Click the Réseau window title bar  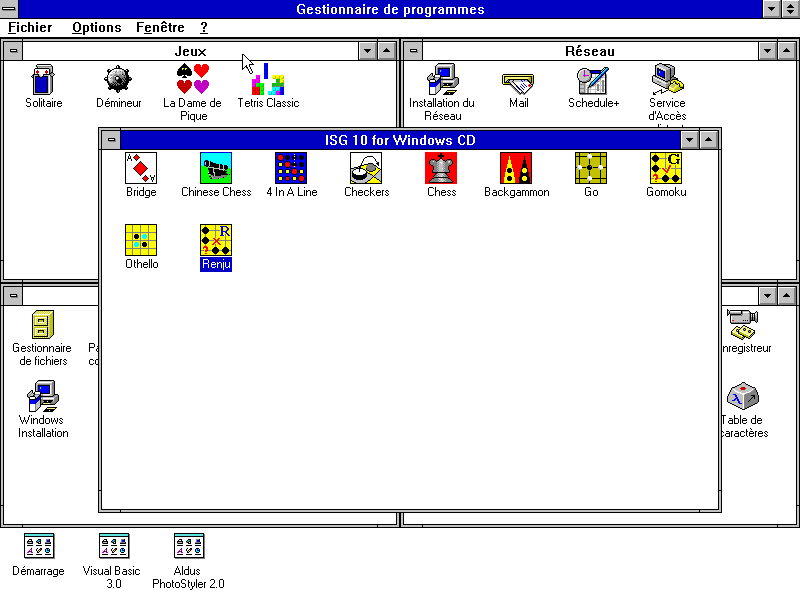coord(590,51)
